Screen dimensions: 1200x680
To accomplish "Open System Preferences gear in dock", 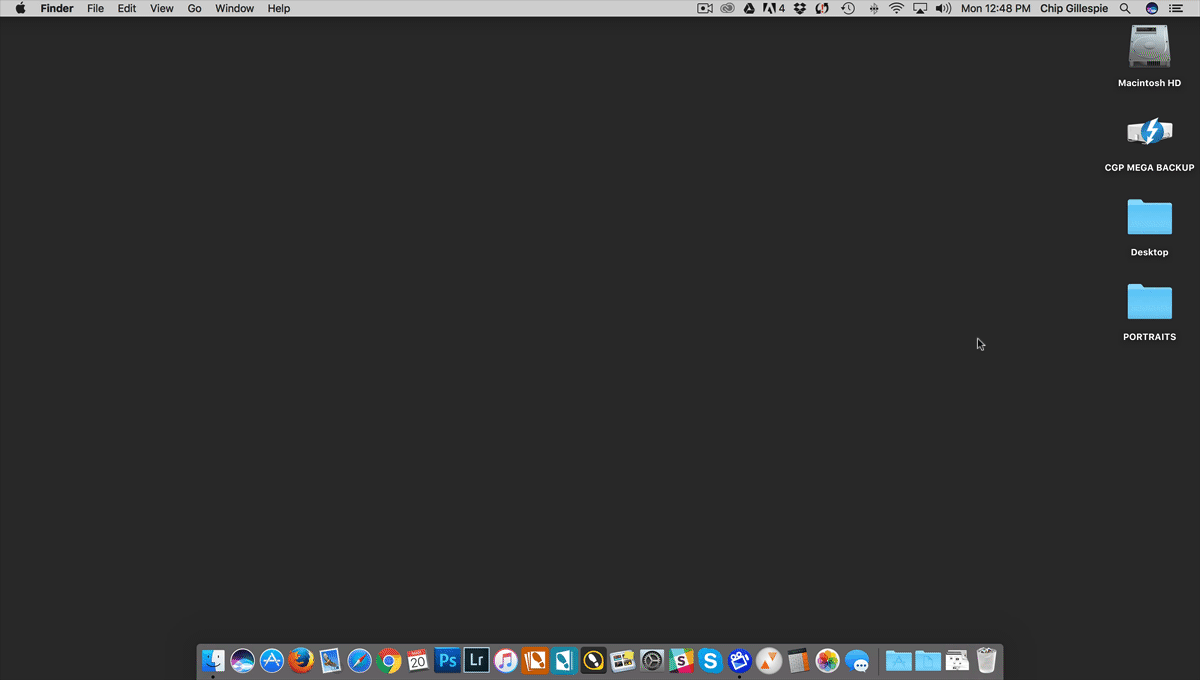I will tap(652, 660).
